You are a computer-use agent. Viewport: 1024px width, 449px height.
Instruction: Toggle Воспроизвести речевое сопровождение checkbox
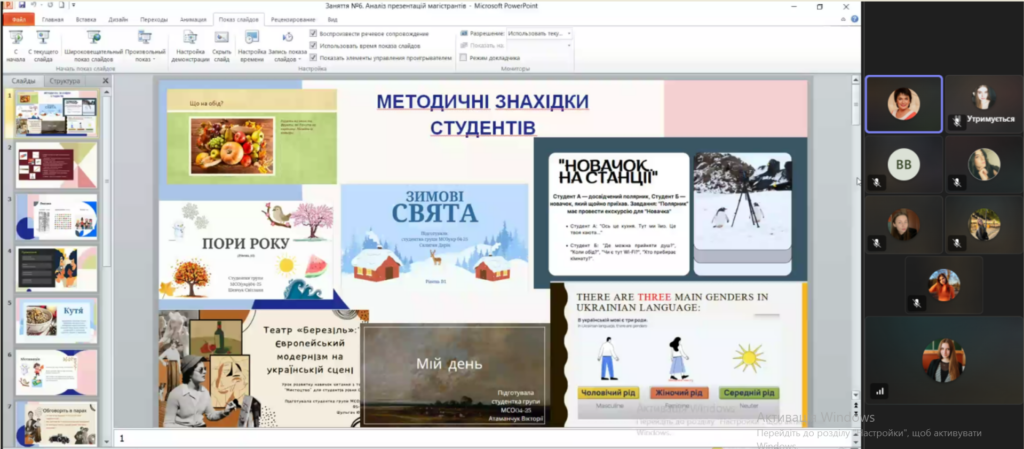click(313, 33)
